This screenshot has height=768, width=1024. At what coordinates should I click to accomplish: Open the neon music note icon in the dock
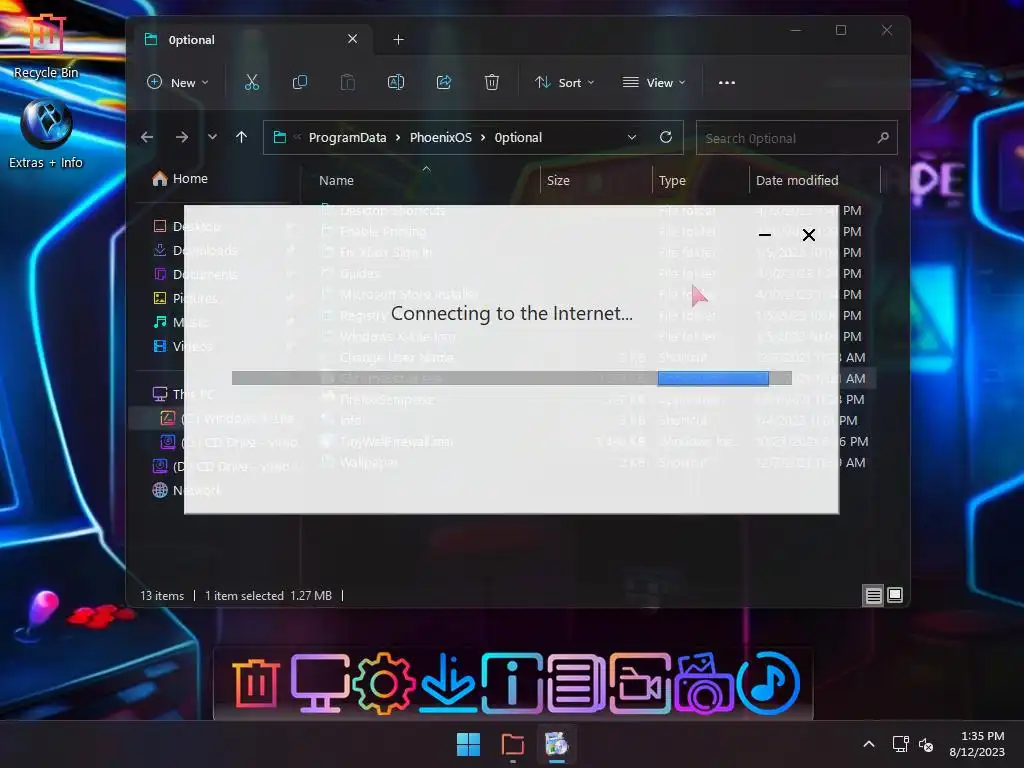tap(769, 683)
